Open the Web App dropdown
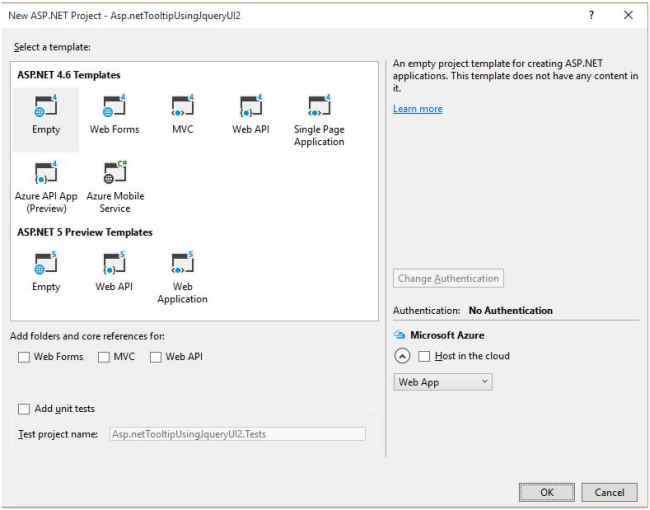 pyautogui.click(x=443, y=382)
